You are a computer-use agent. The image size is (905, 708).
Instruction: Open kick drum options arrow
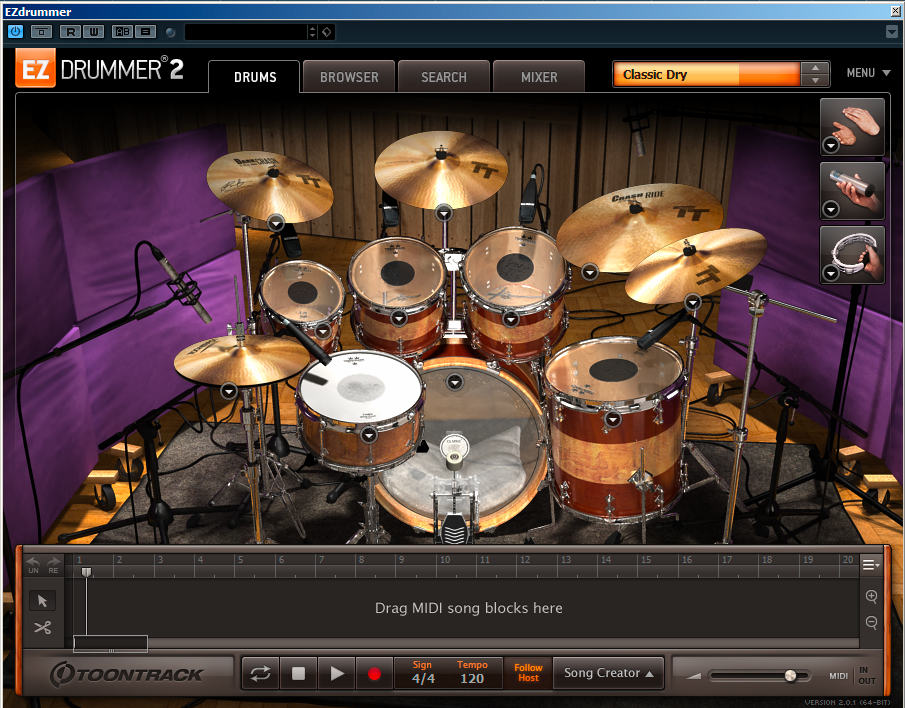[455, 381]
